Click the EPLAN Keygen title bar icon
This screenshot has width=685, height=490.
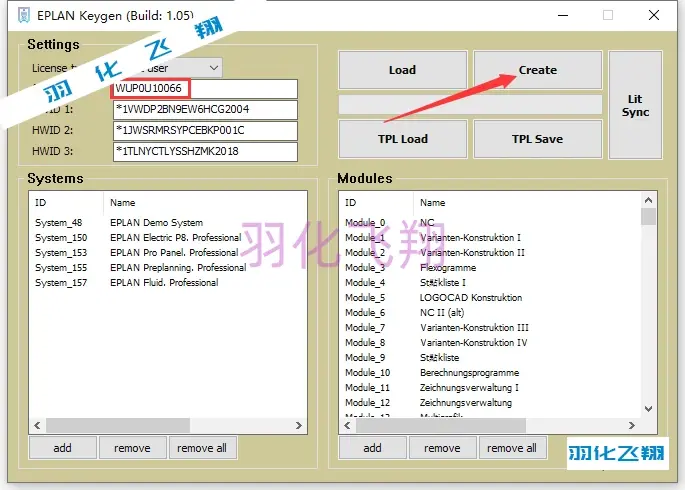click(24, 15)
